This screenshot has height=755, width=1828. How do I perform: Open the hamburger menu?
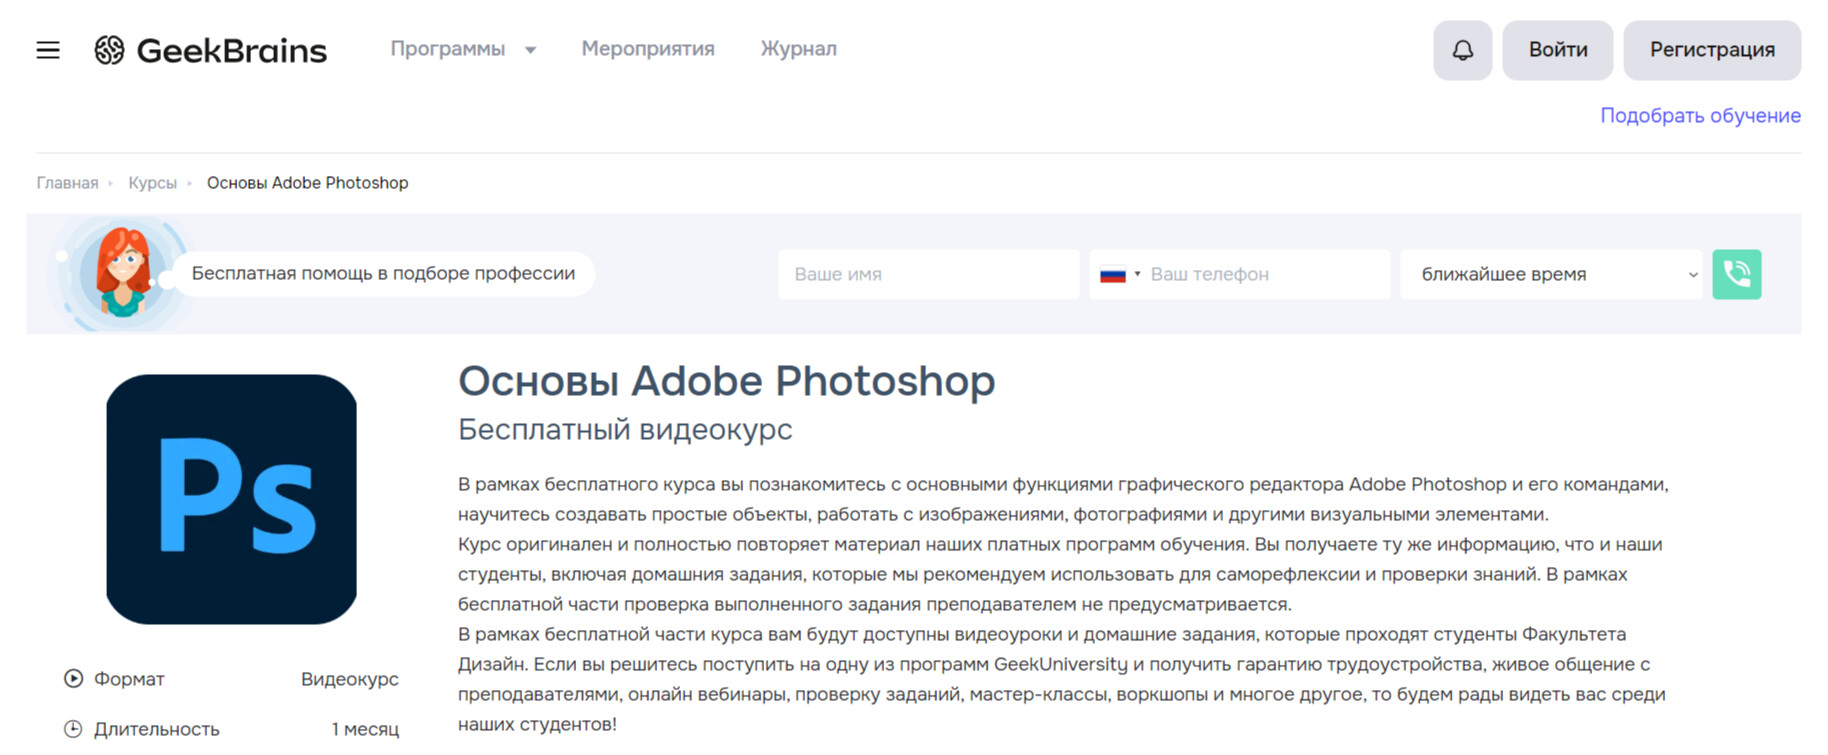click(x=48, y=50)
